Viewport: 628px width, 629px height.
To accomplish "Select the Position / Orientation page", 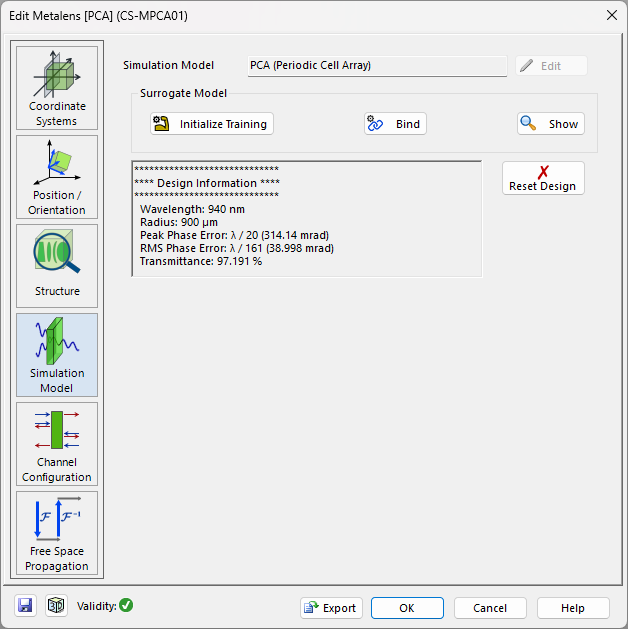I will [57, 177].
